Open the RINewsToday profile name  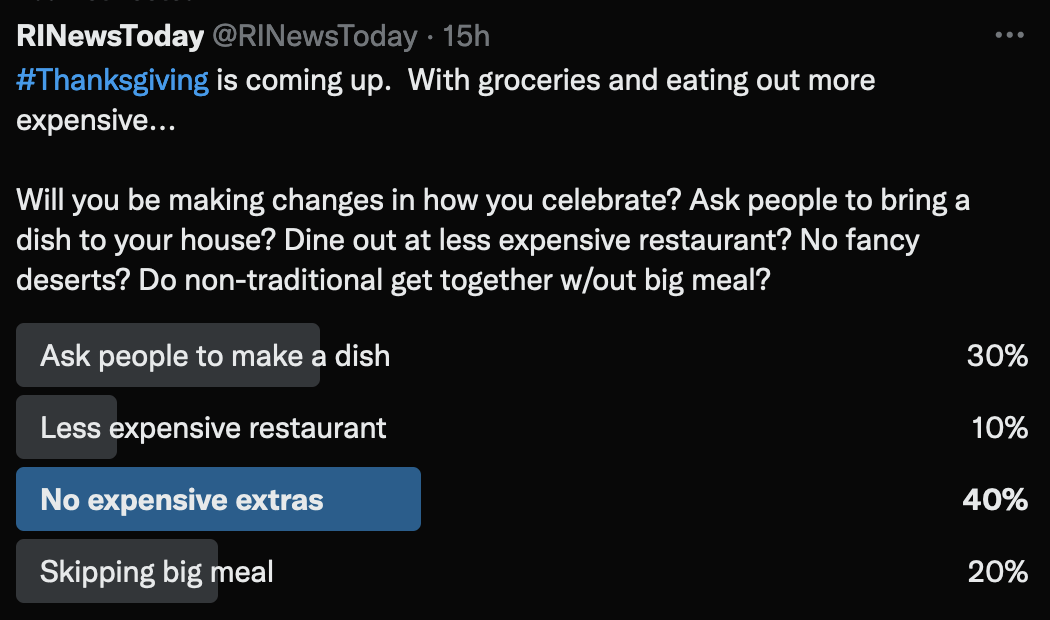click(x=110, y=37)
